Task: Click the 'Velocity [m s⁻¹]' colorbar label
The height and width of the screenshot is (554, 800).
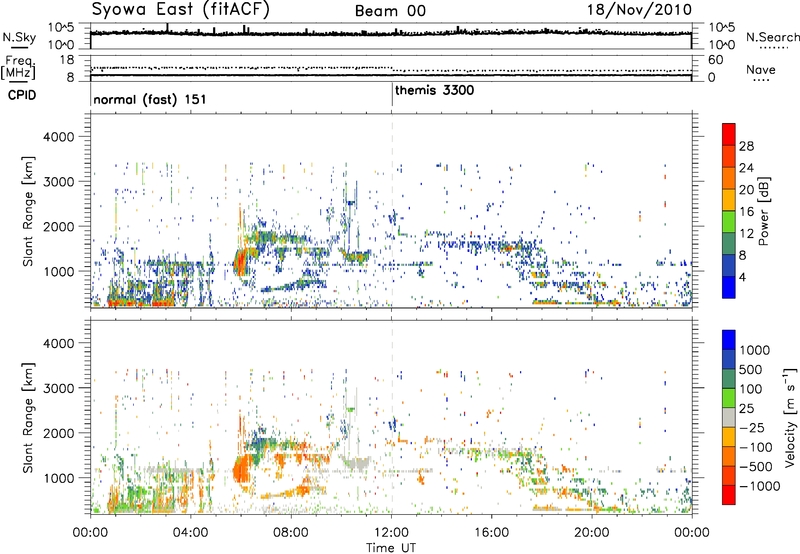Action: pos(790,417)
